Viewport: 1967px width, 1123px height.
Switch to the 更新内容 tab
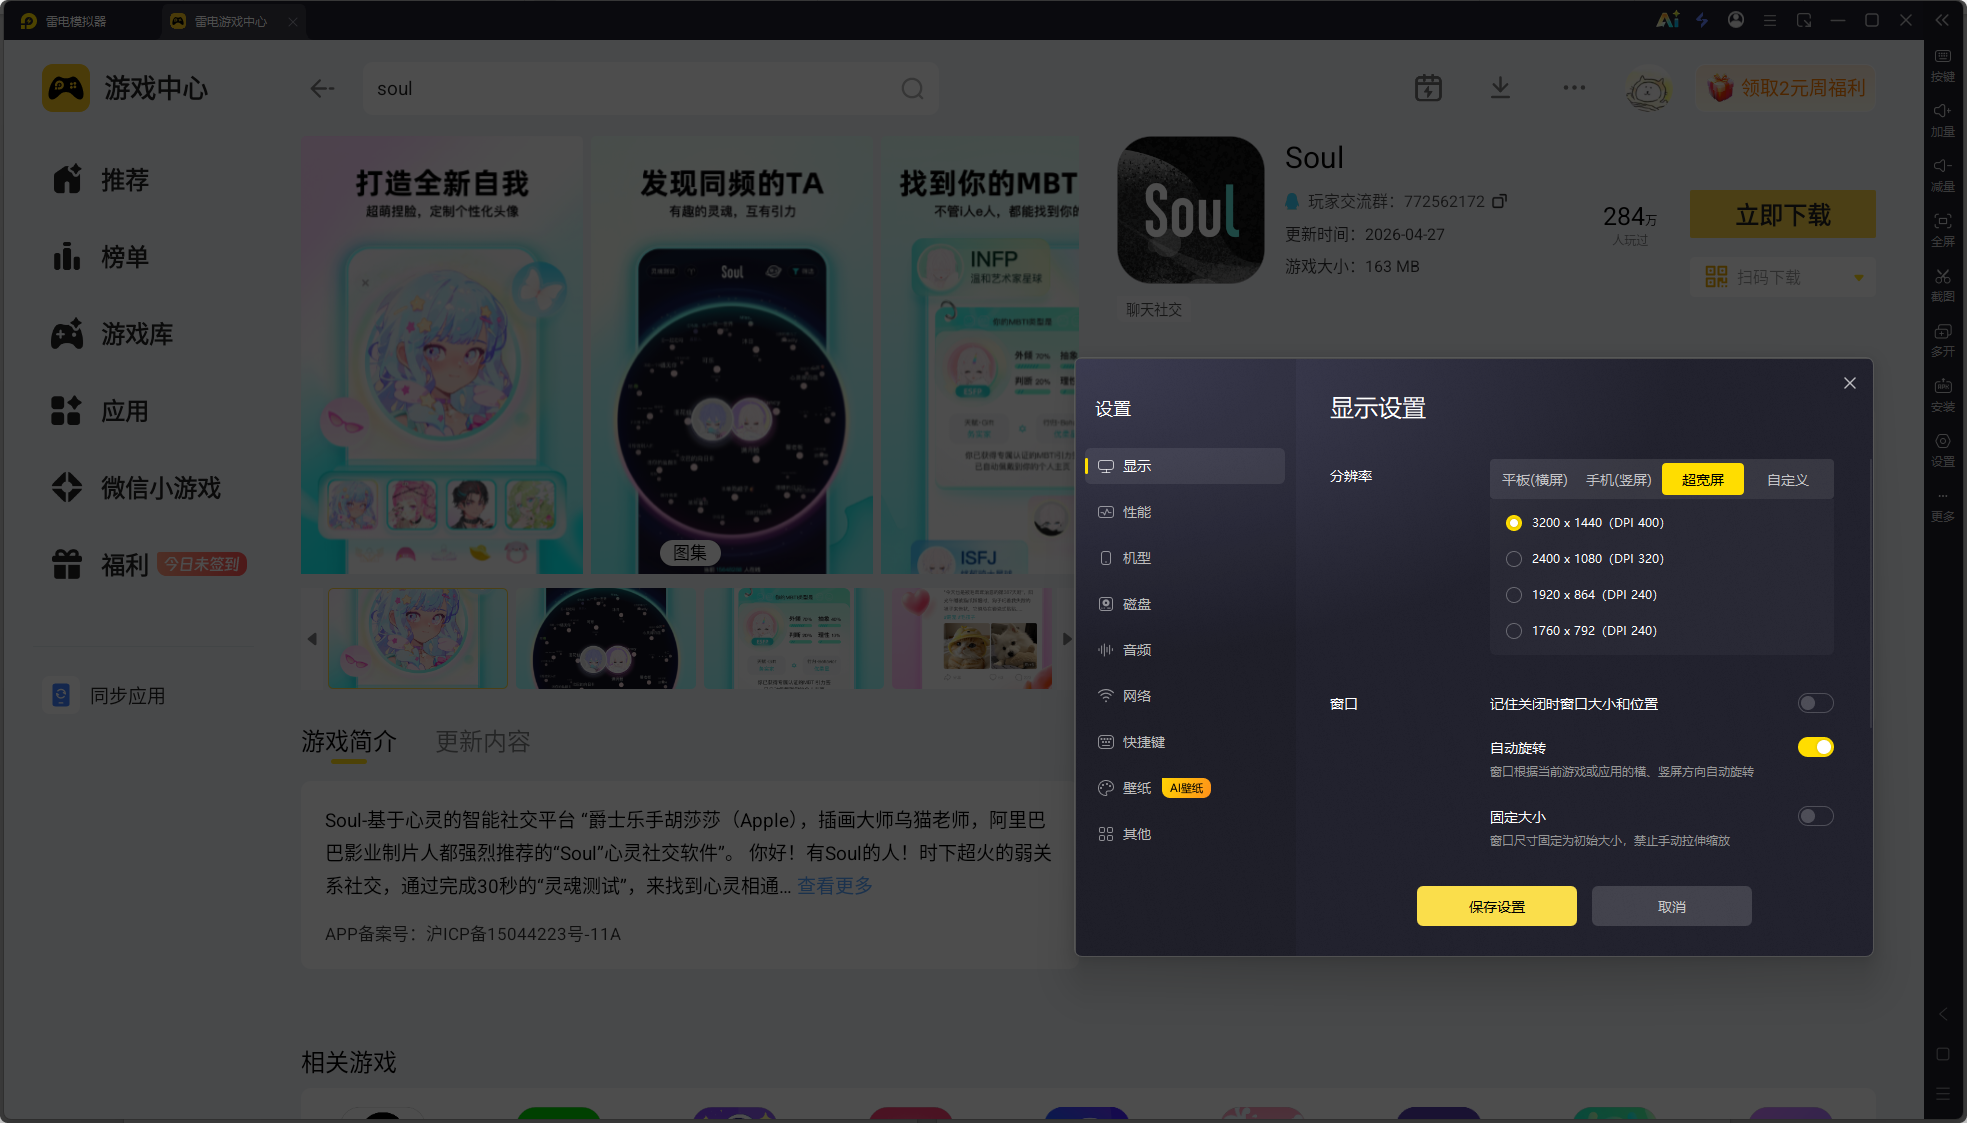[483, 742]
